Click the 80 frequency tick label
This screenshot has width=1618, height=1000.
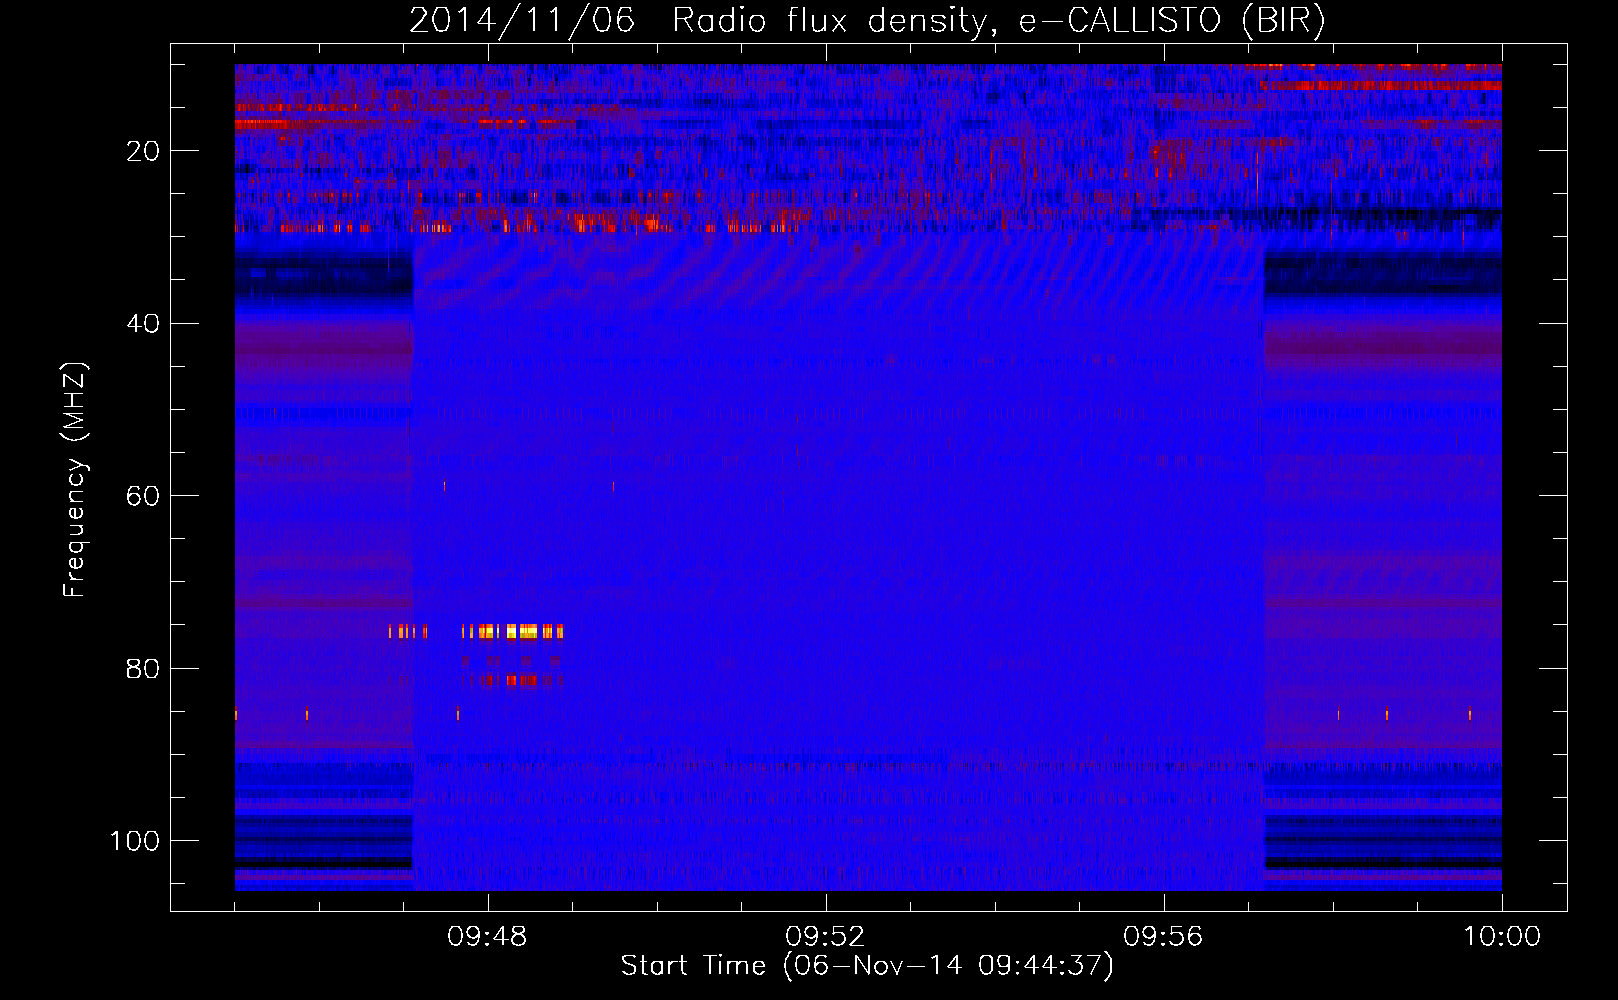point(144,669)
